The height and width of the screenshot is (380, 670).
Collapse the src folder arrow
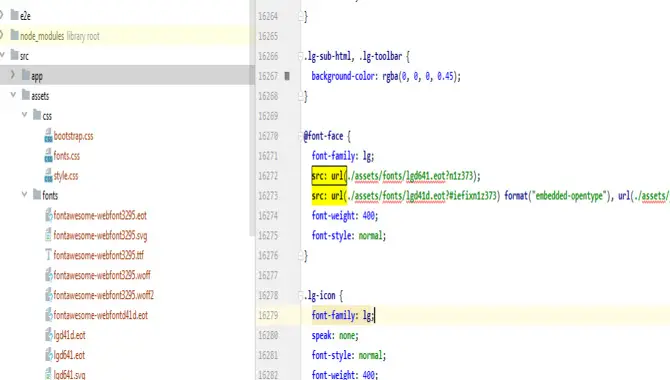click(2, 55)
